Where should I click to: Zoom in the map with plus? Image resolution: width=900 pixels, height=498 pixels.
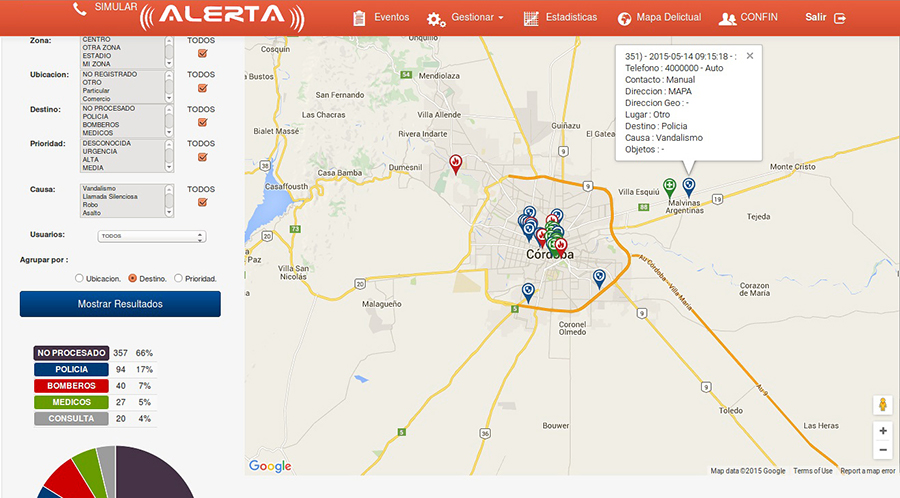(883, 431)
